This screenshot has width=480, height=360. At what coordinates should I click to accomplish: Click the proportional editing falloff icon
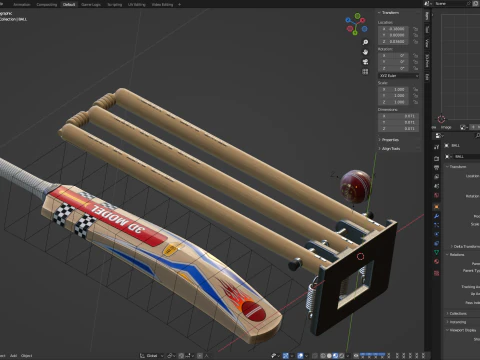click(207, 356)
